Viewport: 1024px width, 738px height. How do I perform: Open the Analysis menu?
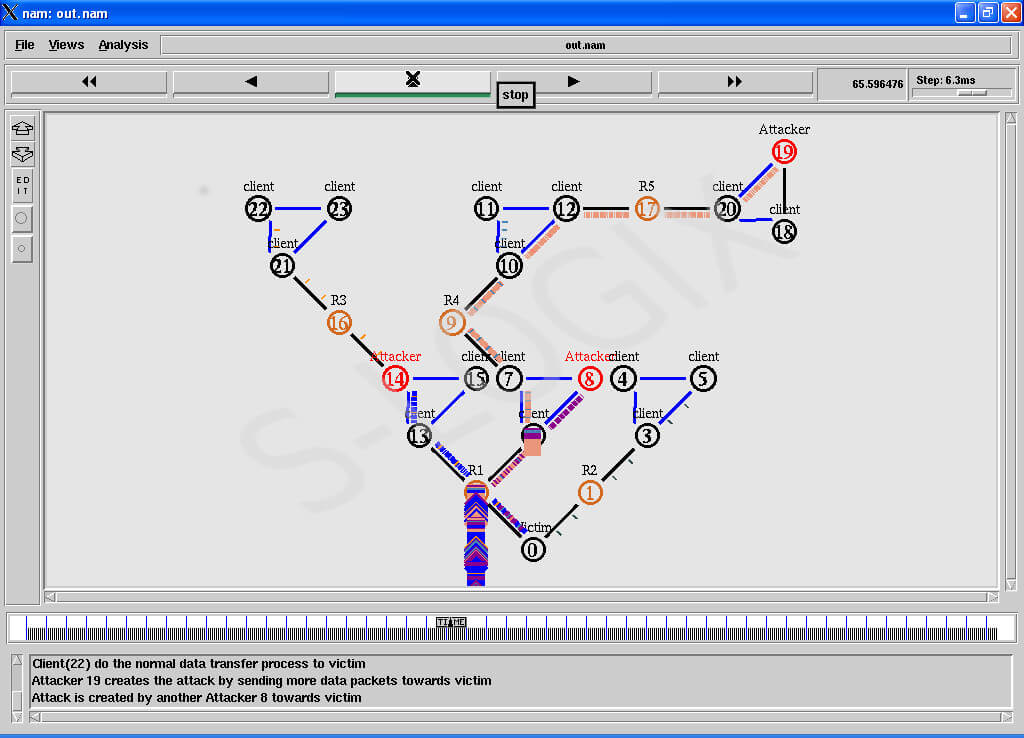pyautogui.click(x=123, y=45)
